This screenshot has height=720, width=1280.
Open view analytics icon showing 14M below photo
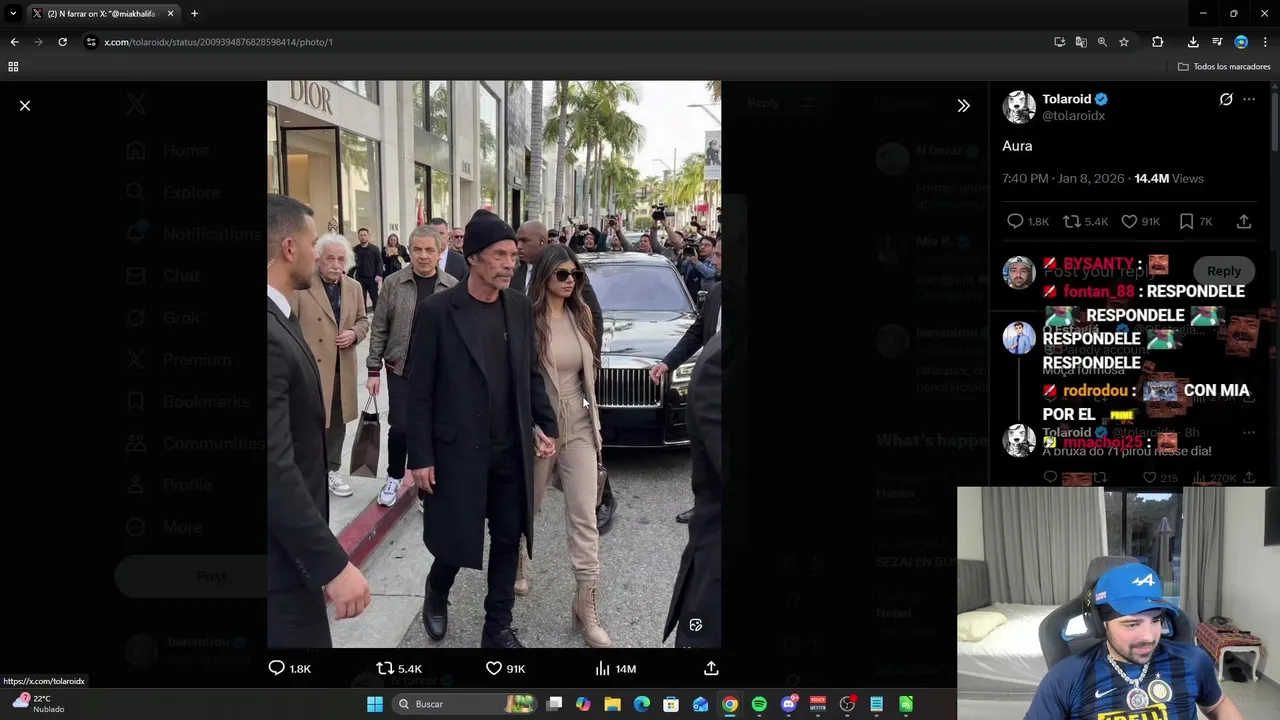coord(602,668)
